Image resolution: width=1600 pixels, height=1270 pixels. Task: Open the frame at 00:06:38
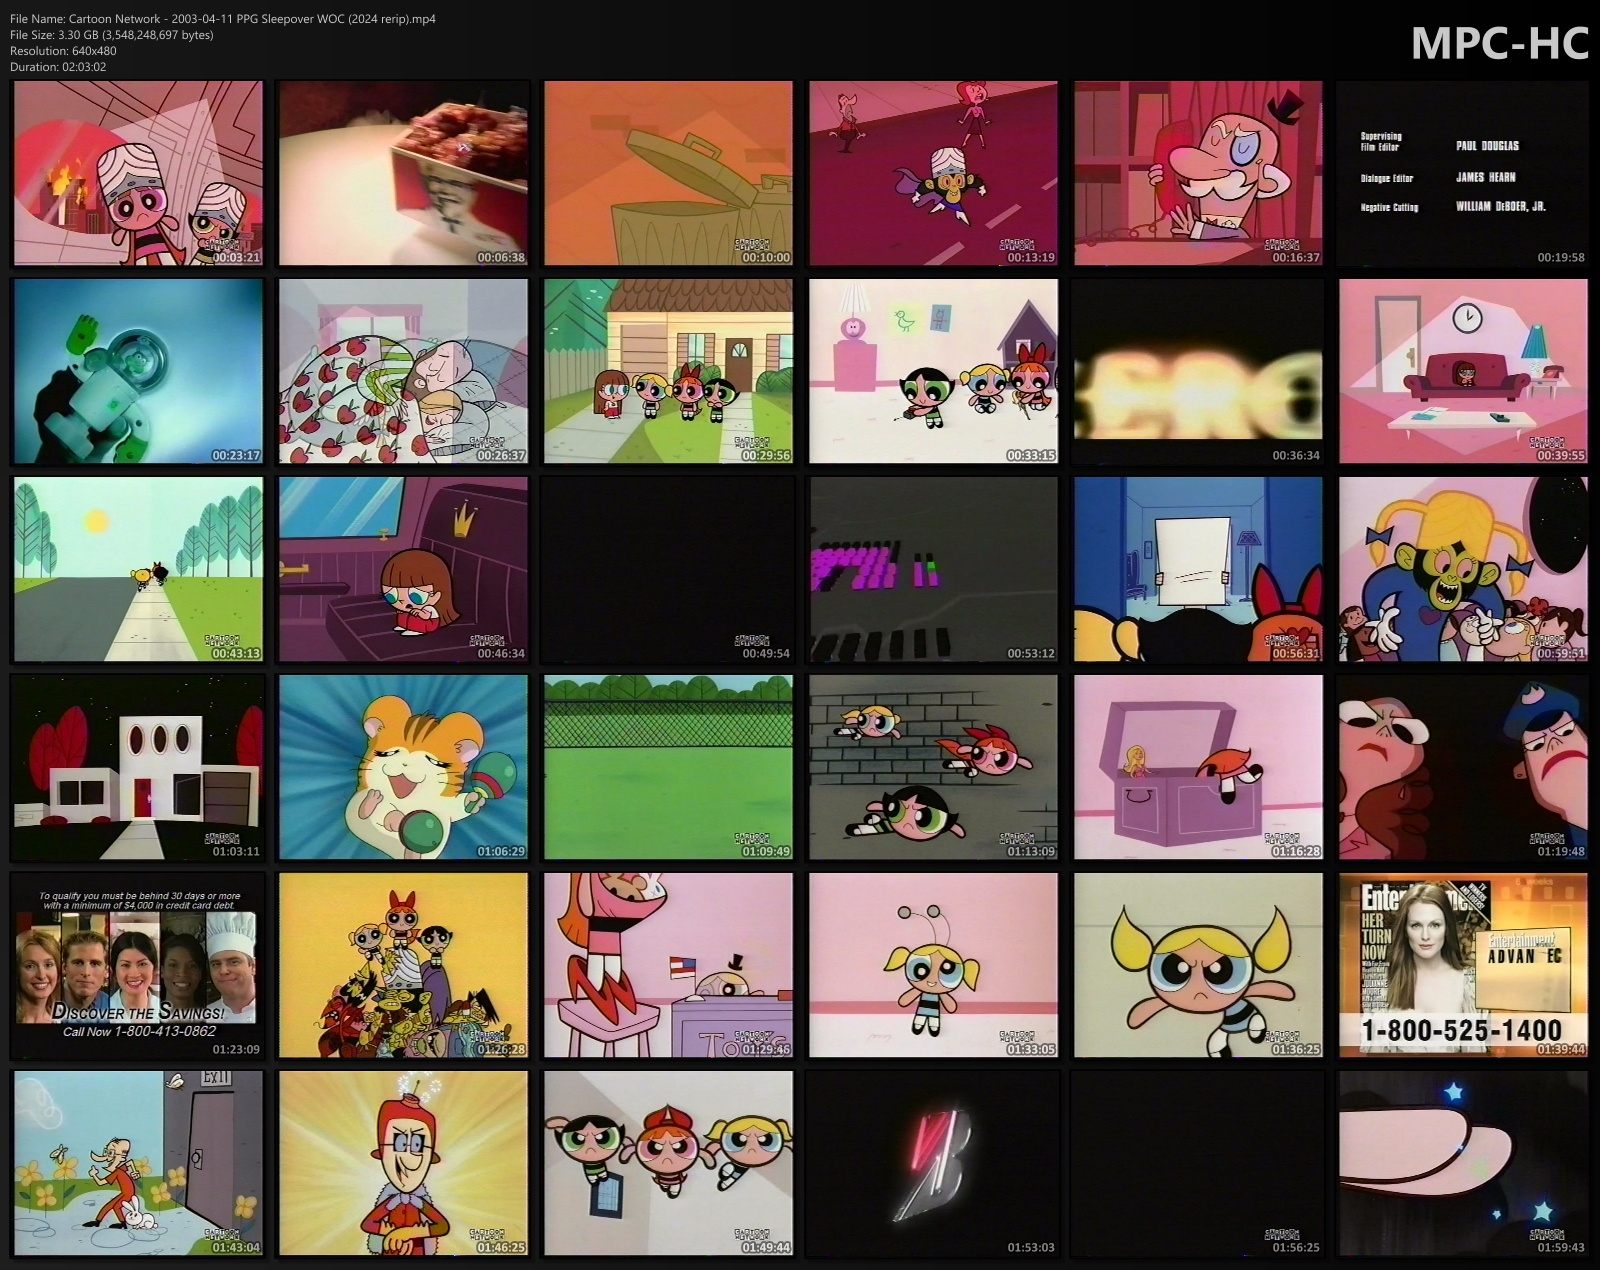point(403,174)
